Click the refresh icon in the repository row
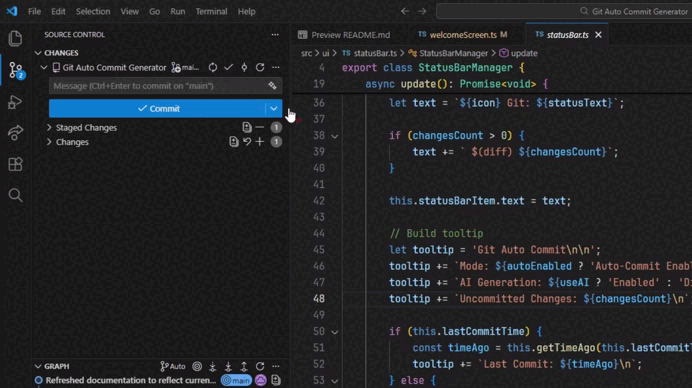This screenshot has width=692, height=388. 260,68
